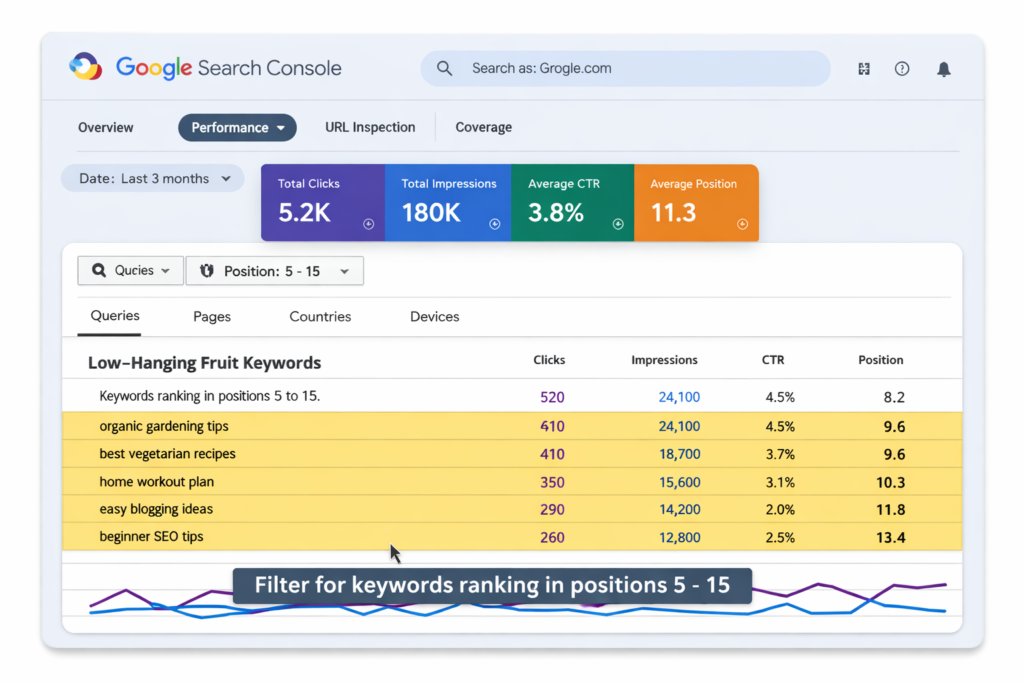Click the search icon on the Queries chip
Image resolution: width=1024 pixels, height=683 pixels.
pyautogui.click(x=99, y=270)
